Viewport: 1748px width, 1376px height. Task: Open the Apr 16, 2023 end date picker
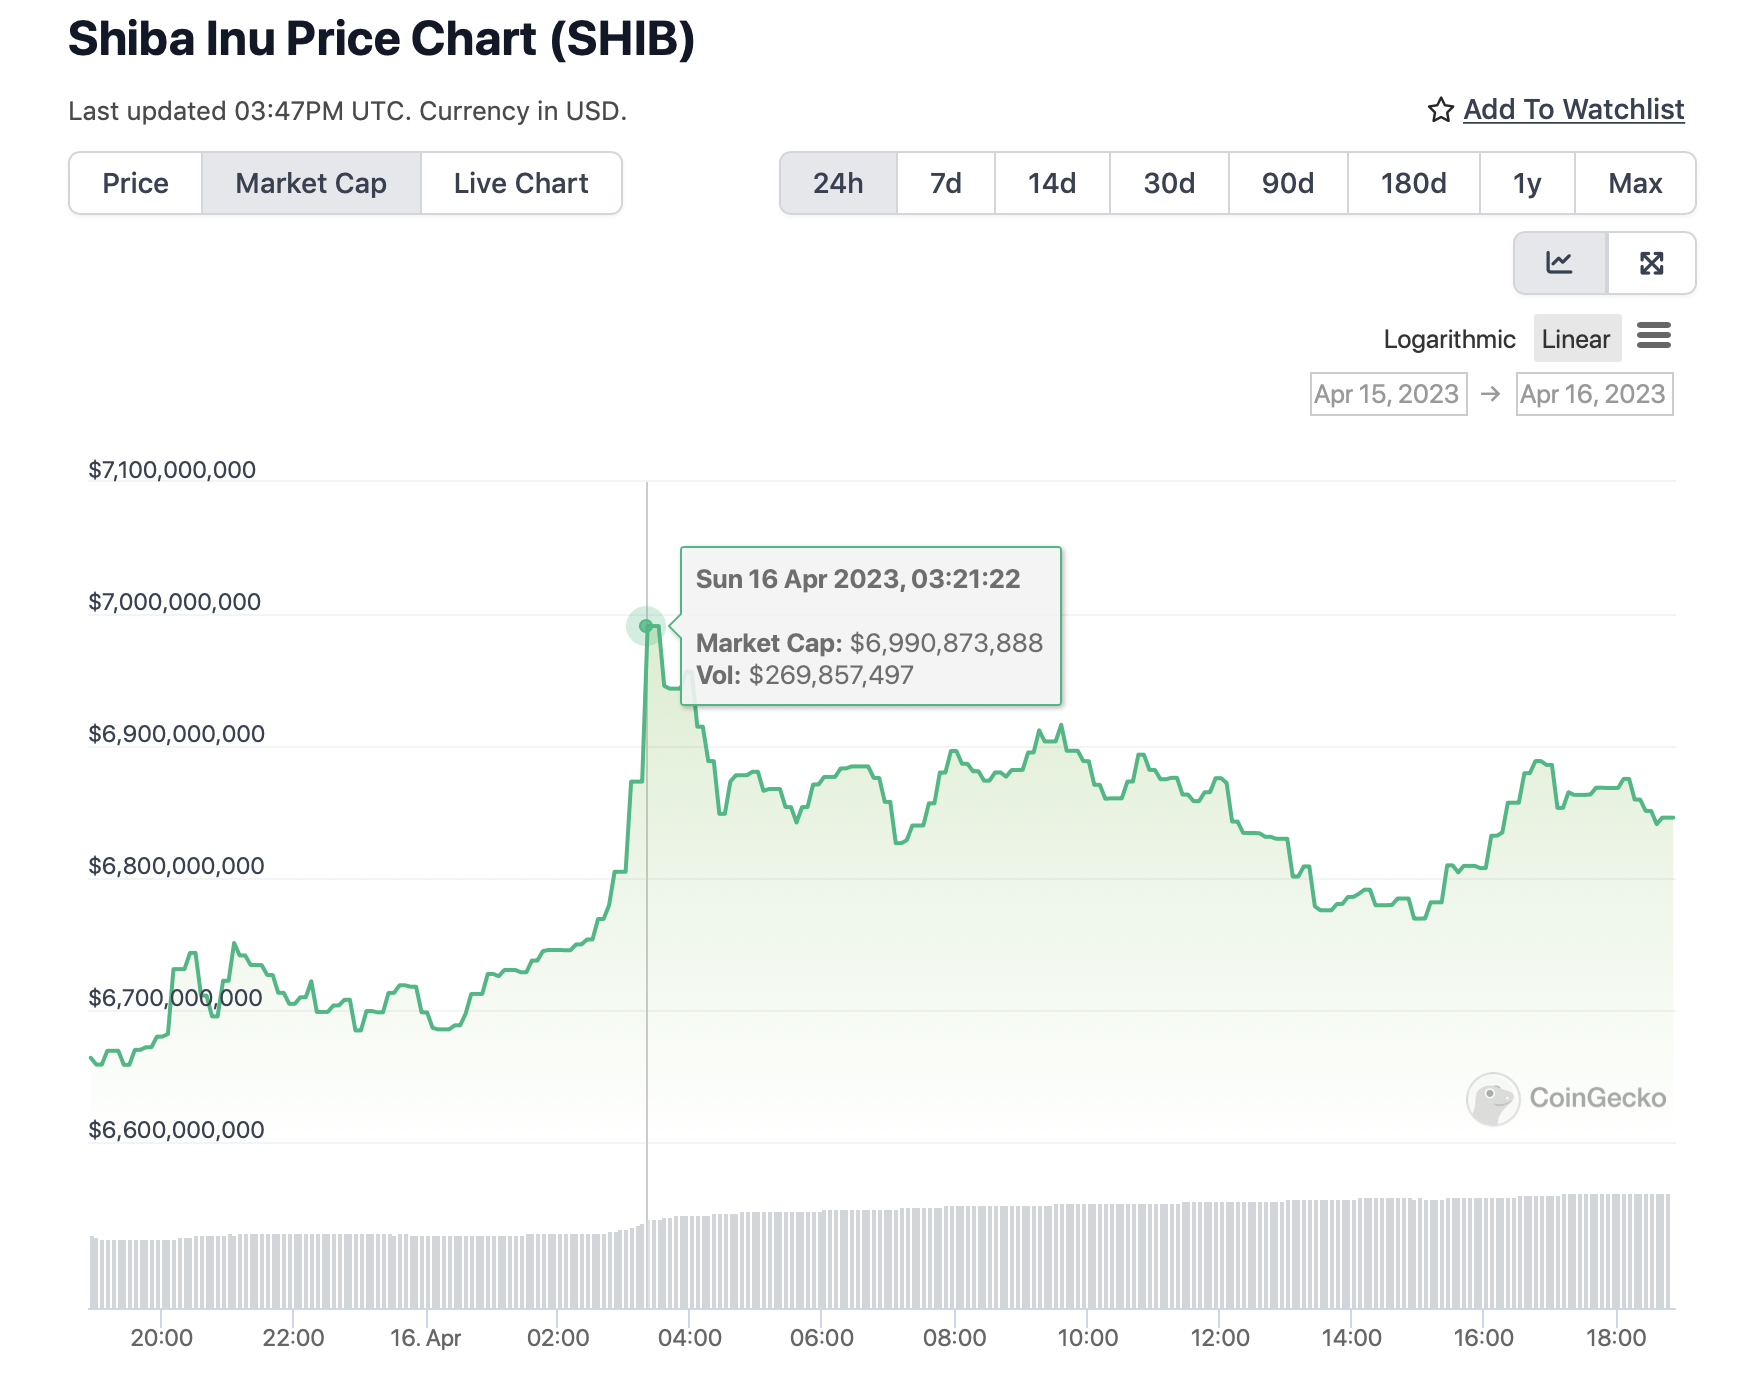[1593, 394]
